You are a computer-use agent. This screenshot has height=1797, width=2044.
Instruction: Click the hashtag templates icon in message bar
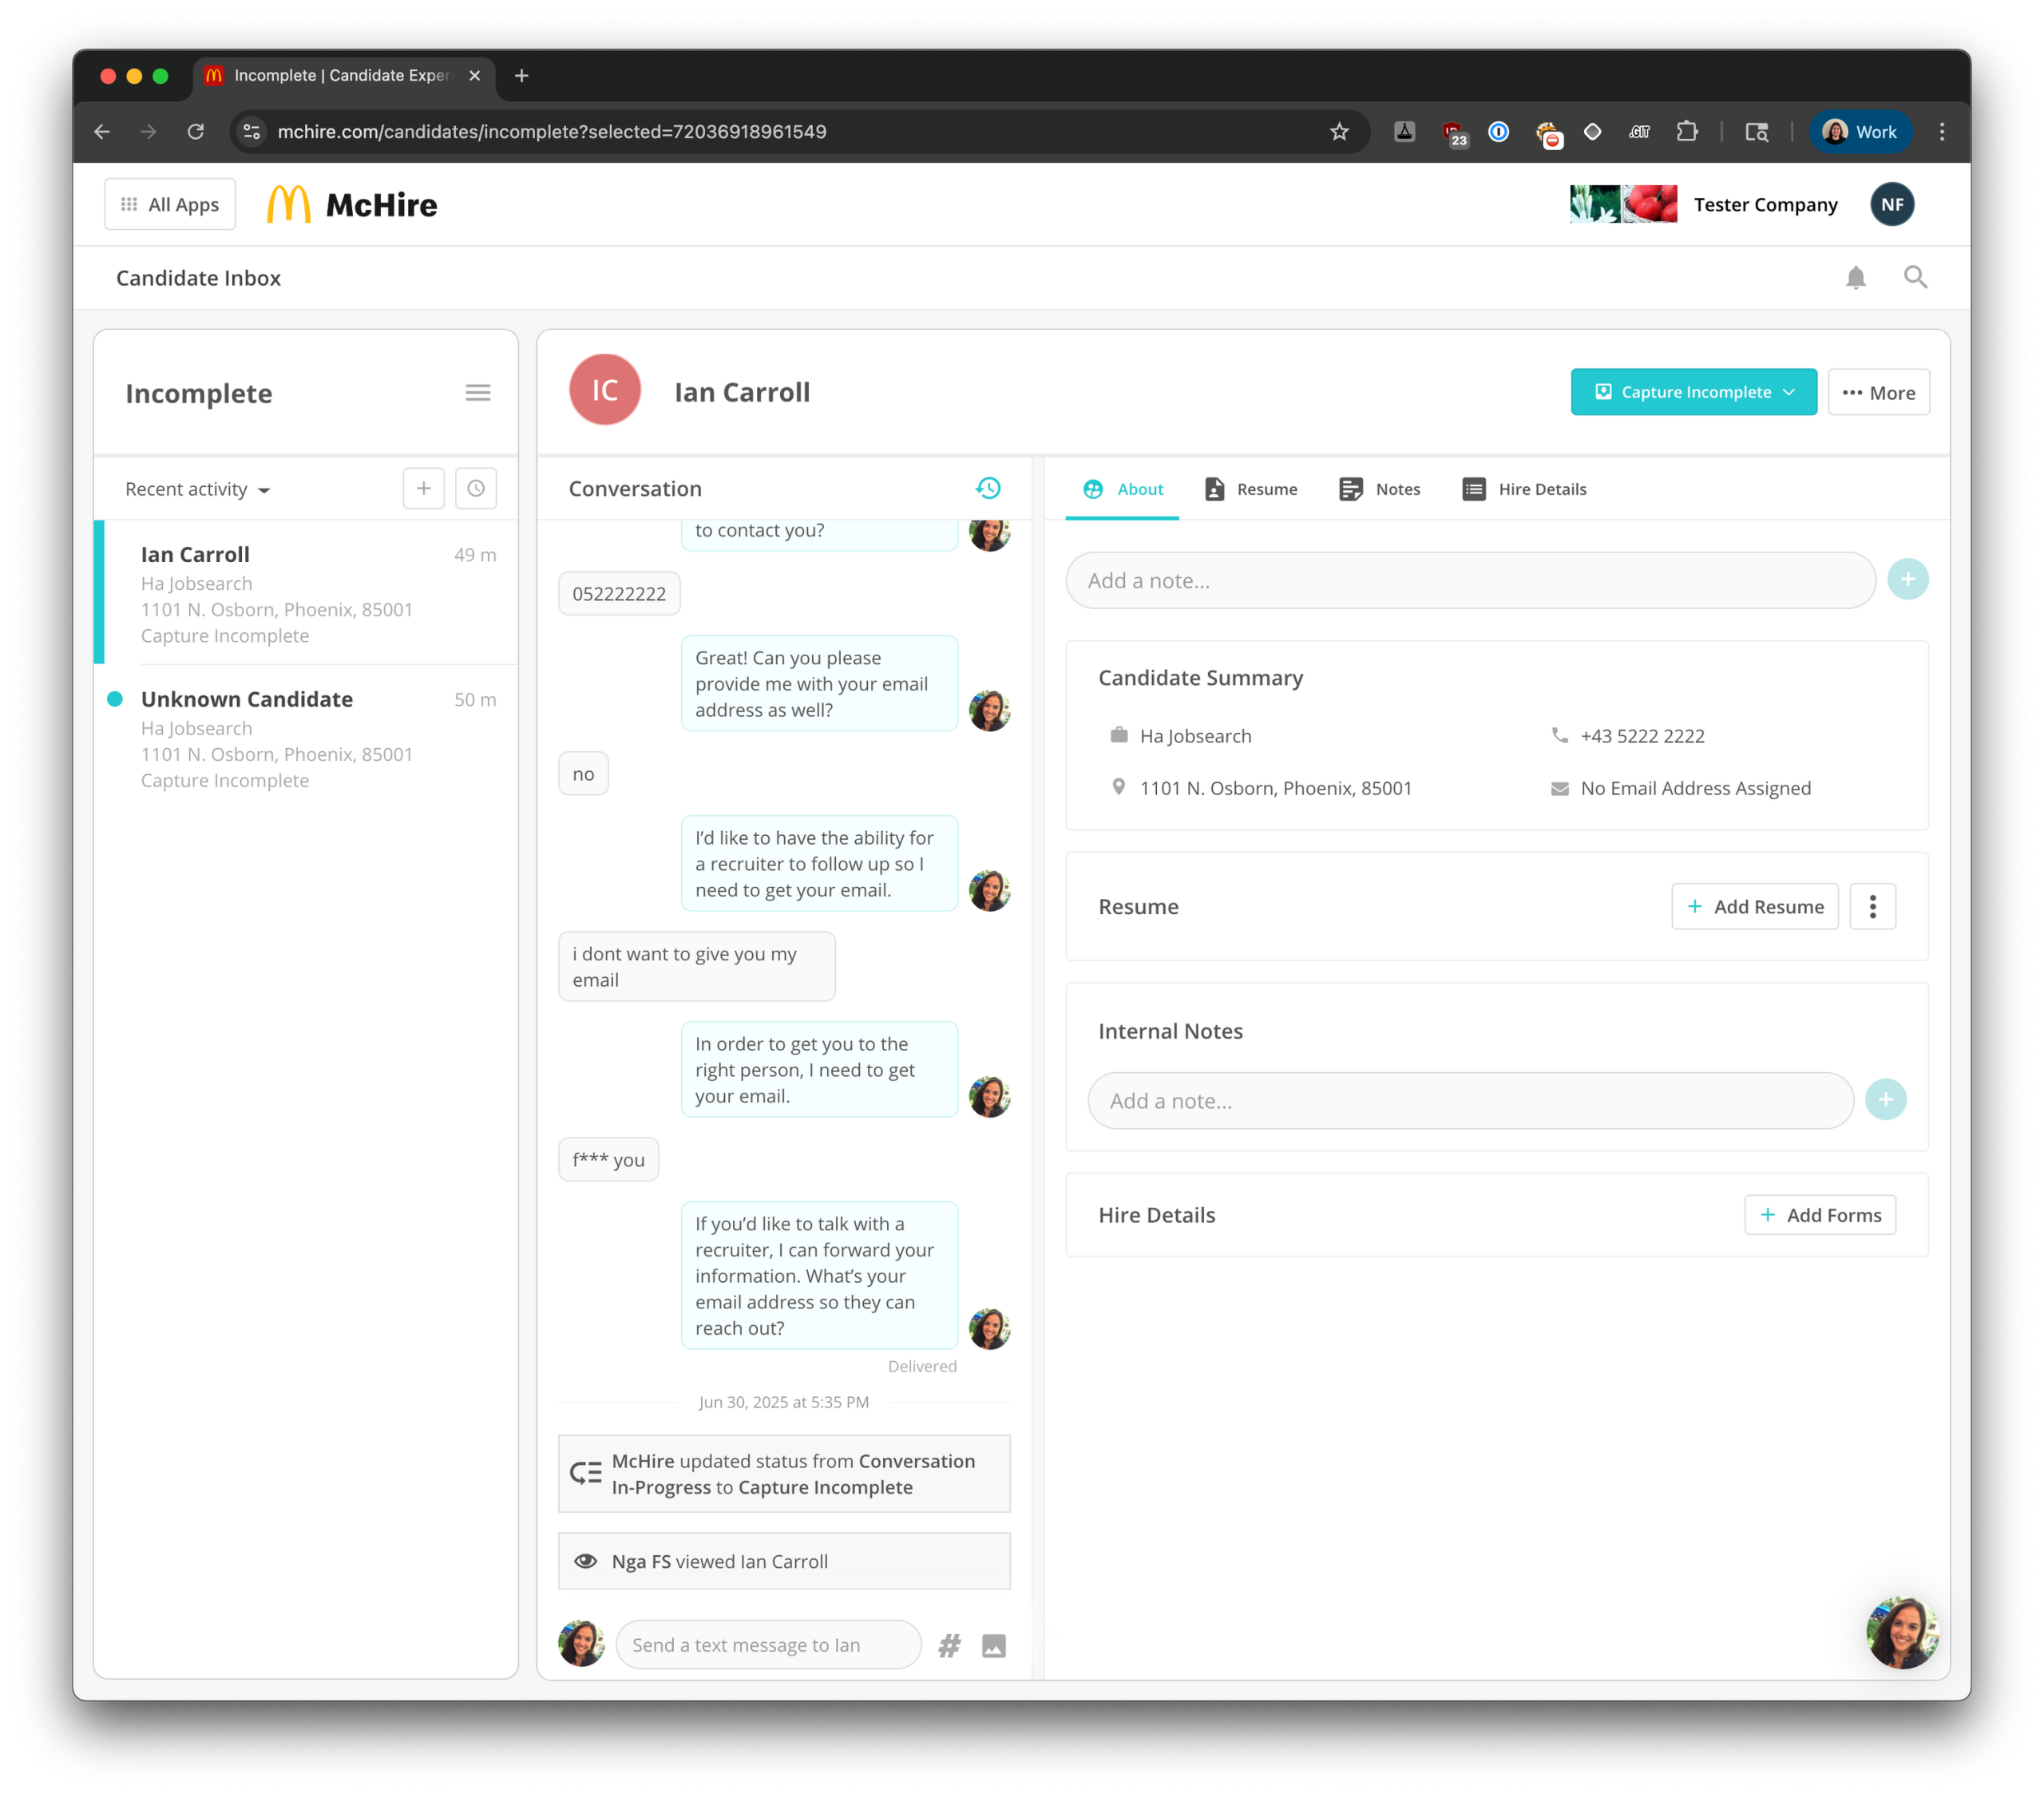(949, 1645)
